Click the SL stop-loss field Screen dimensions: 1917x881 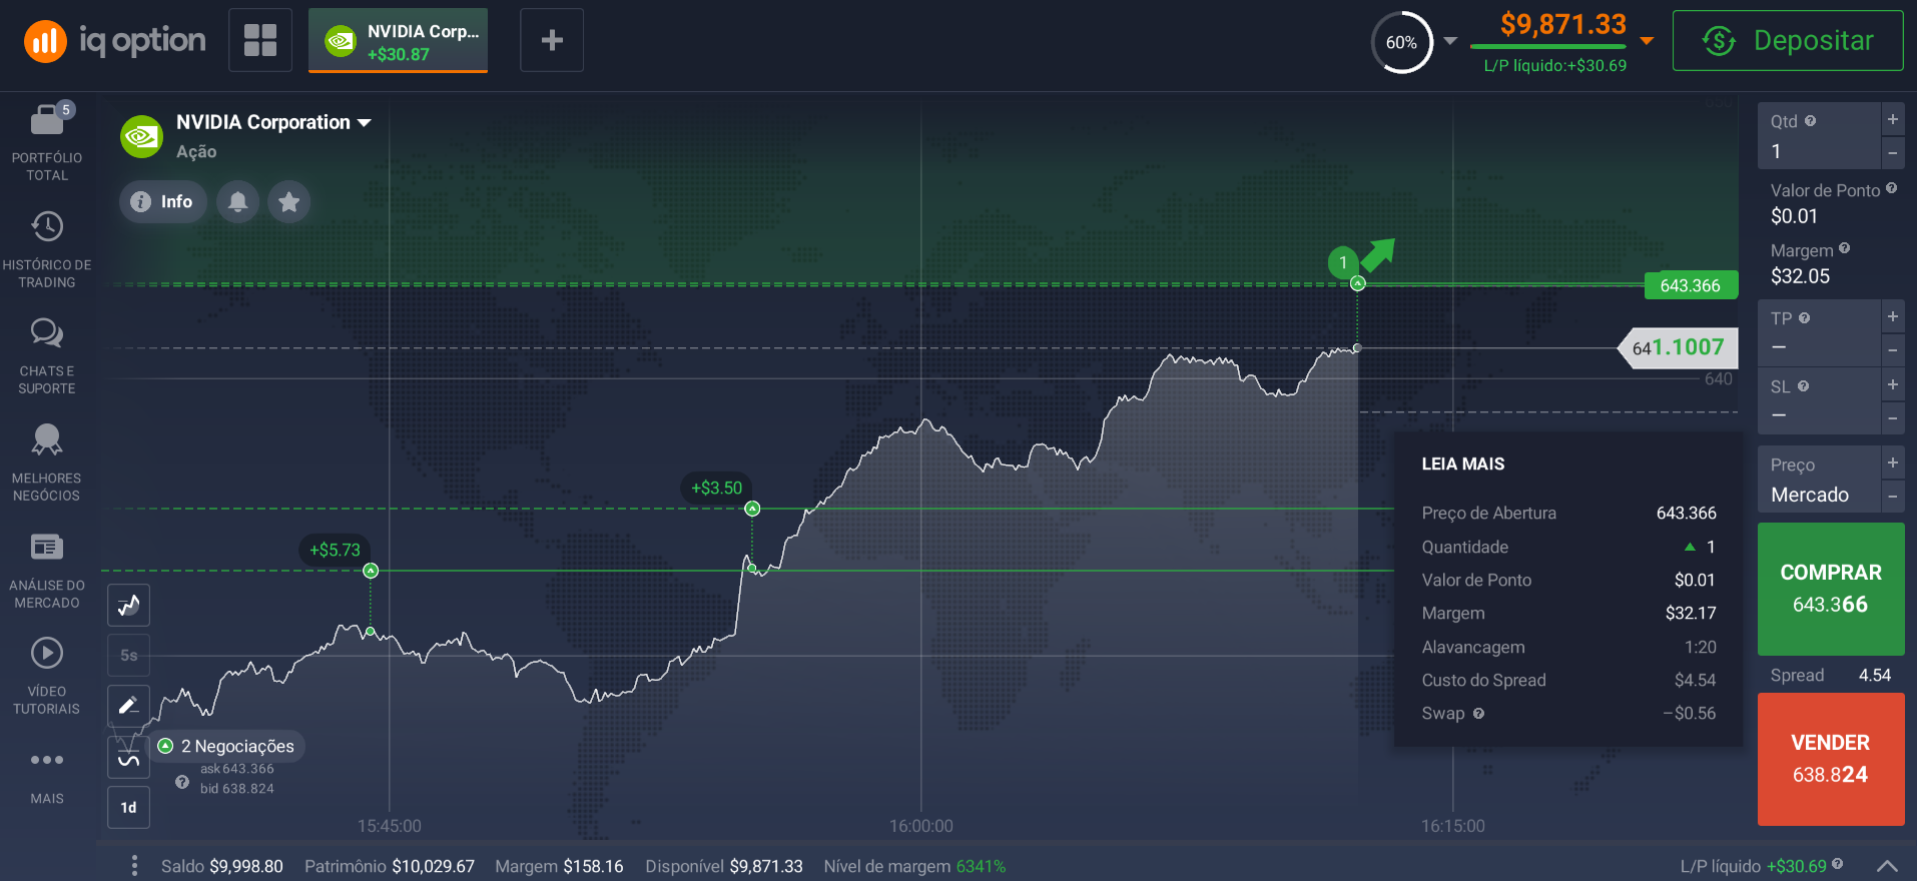coord(1820,401)
